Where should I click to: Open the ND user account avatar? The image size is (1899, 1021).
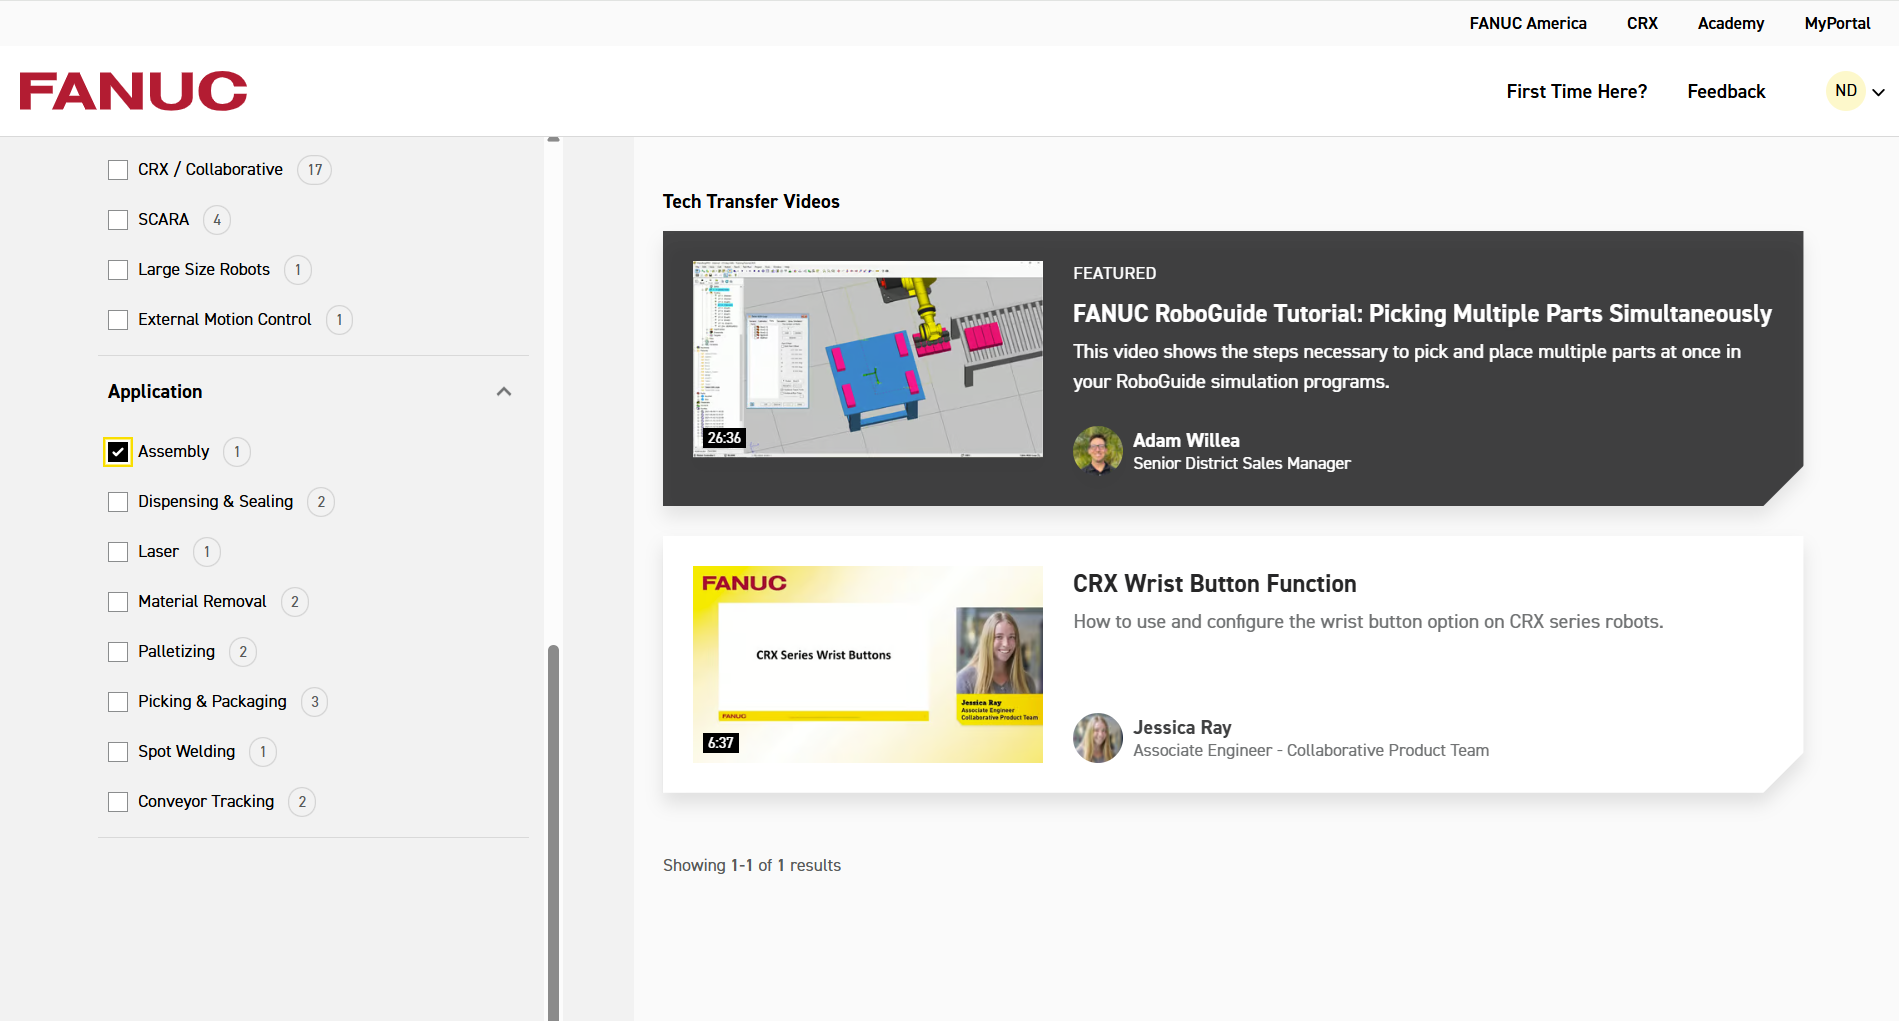coord(1845,90)
